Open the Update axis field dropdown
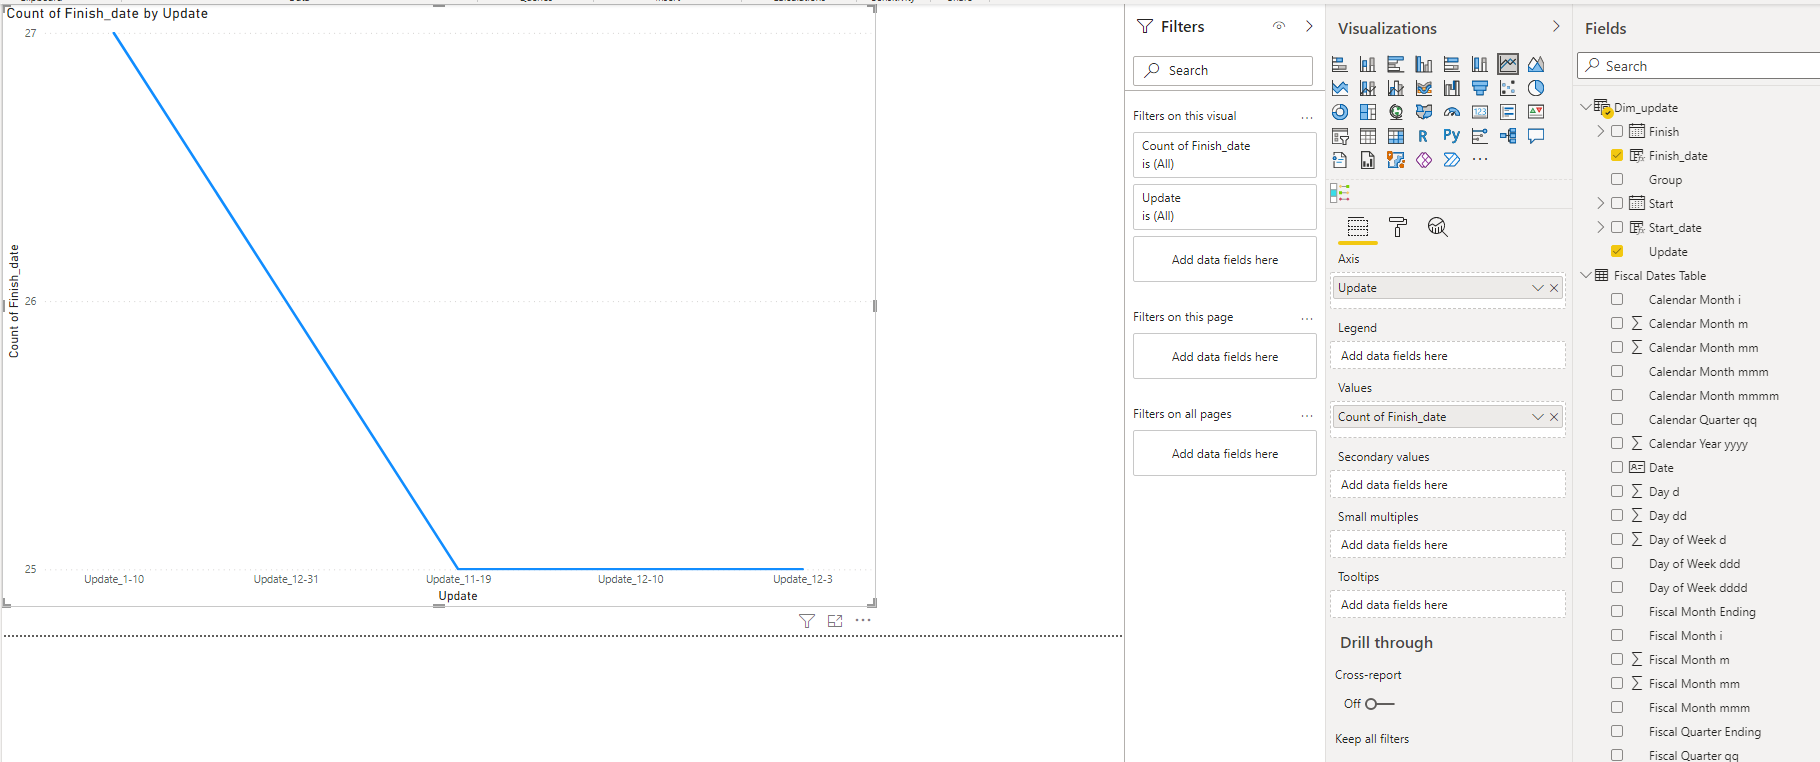The width and height of the screenshot is (1820, 762). click(1538, 288)
